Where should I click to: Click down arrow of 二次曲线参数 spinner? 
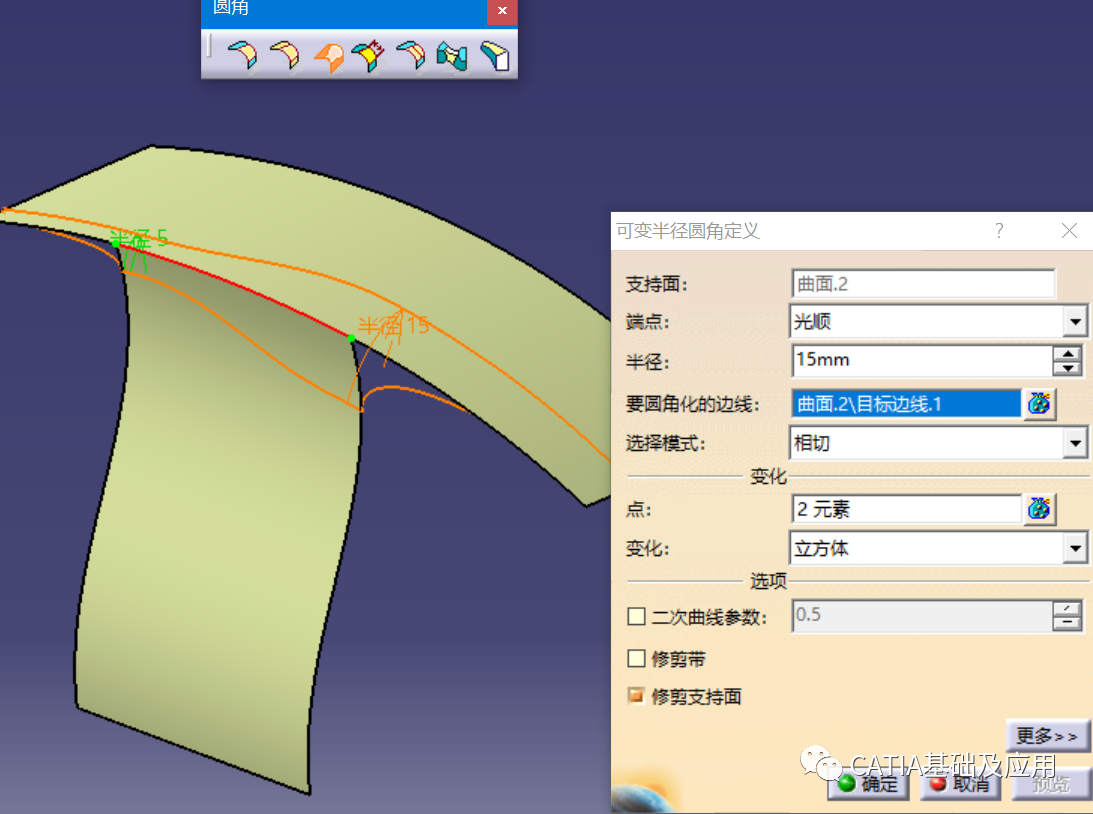[x=1067, y=624]
